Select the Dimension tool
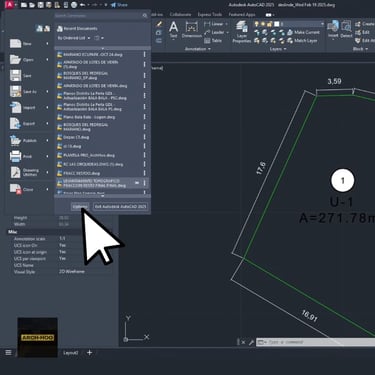The width and height of the screenshot is (375, 375). click(192, 29)
